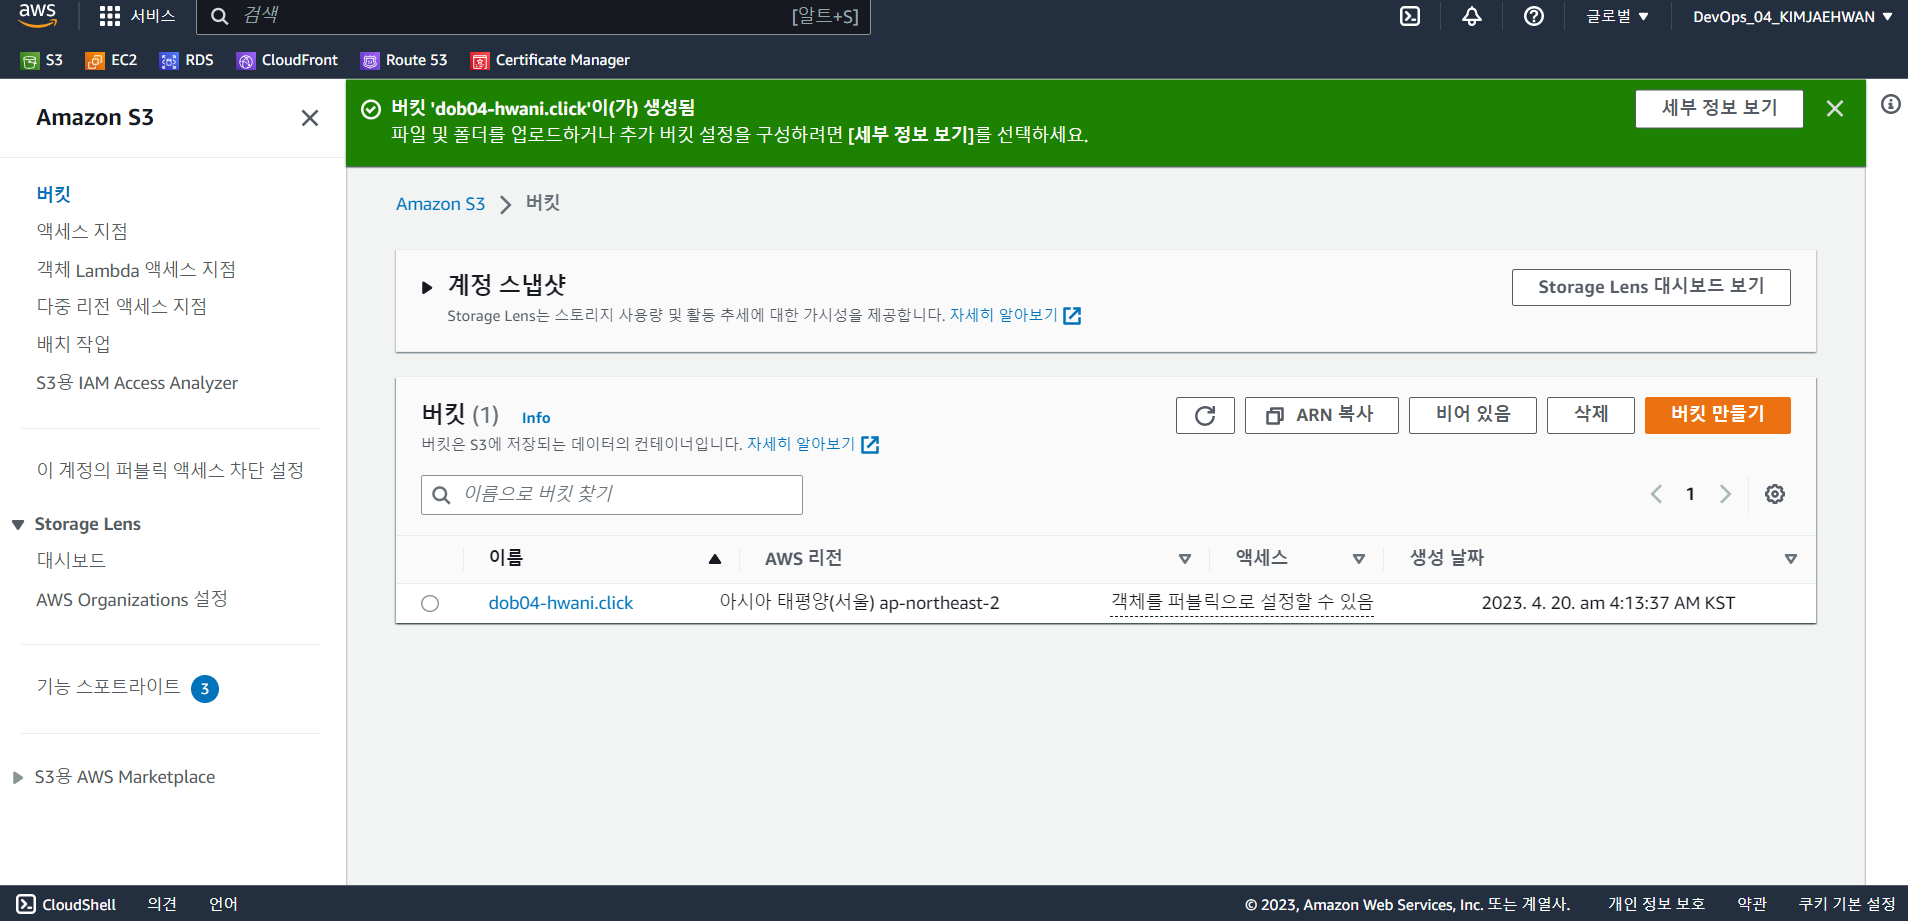
Task: Open Route 53 shortcut in favorites bar
Action: (404, 60)
